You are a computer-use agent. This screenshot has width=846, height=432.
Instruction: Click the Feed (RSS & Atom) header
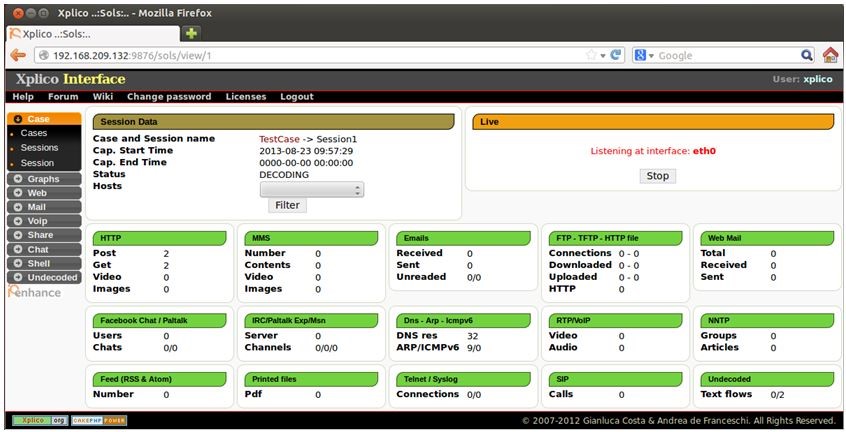[160, 379]
